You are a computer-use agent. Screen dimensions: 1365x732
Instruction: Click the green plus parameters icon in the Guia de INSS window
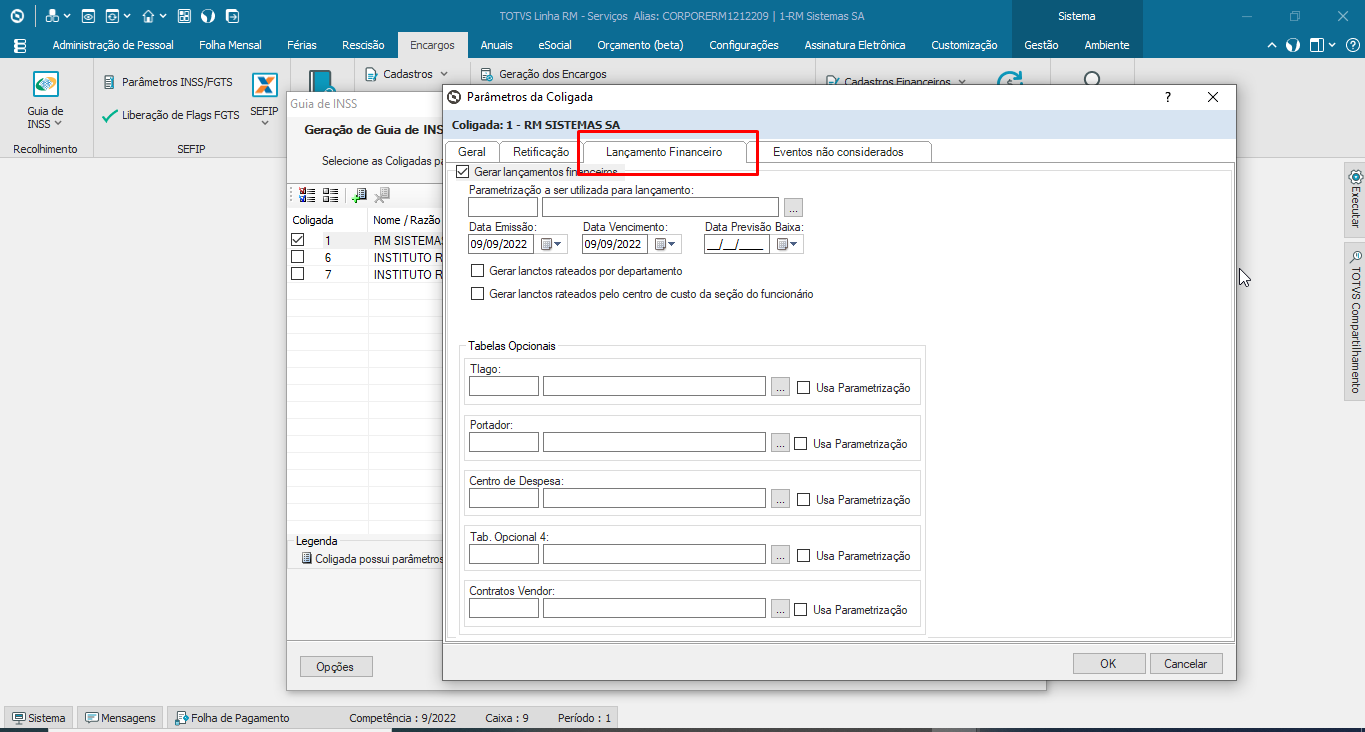(x=359, y=196)
